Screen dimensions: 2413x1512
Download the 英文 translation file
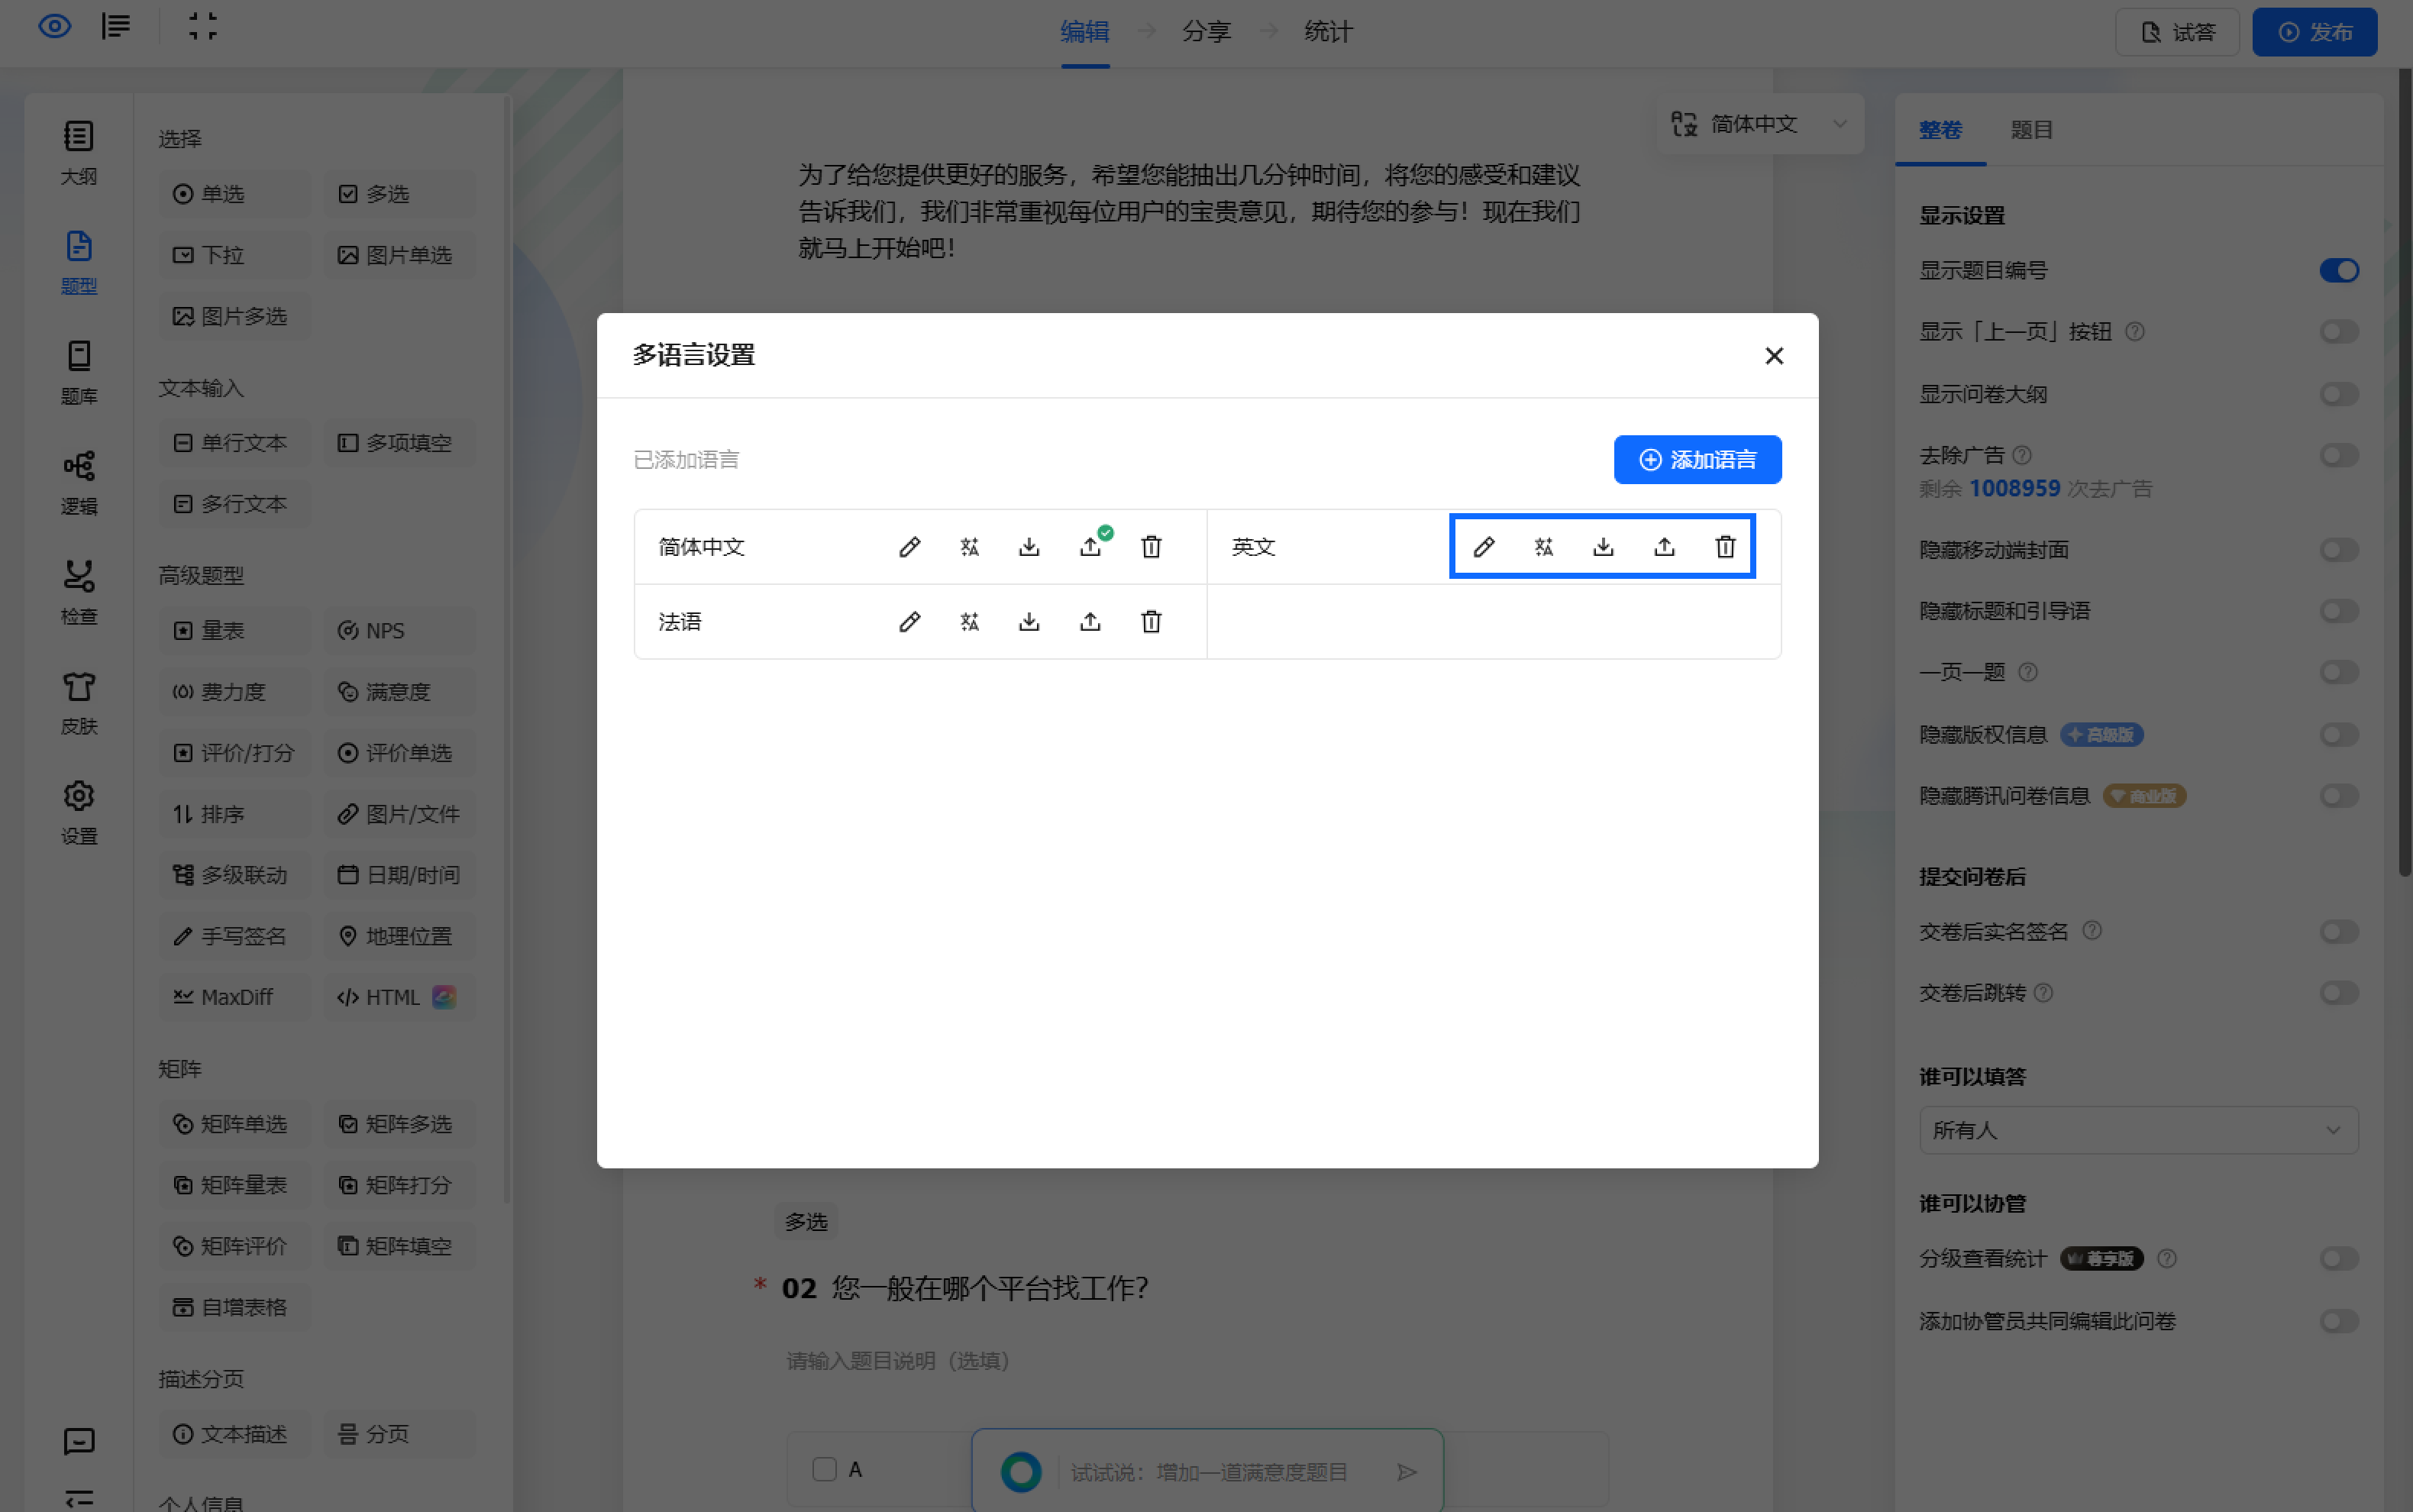1603,547
